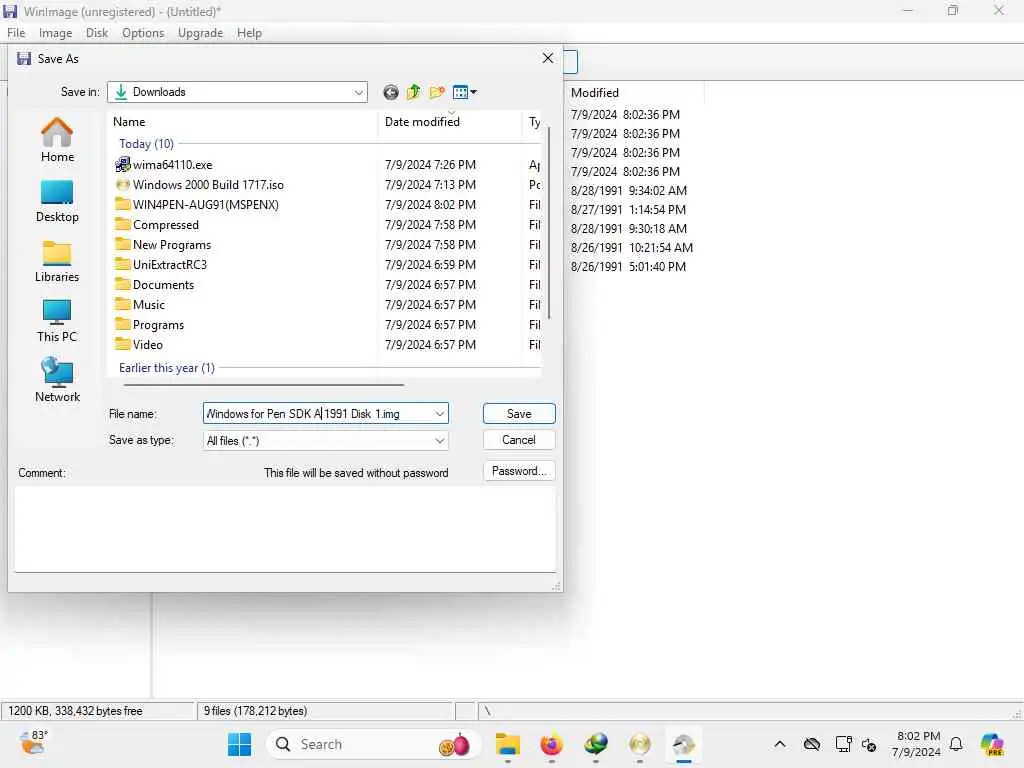The width and height of the screenshot is (1024, 768).
Task: Go up one folder level icon
Action: tap(413, 93)
